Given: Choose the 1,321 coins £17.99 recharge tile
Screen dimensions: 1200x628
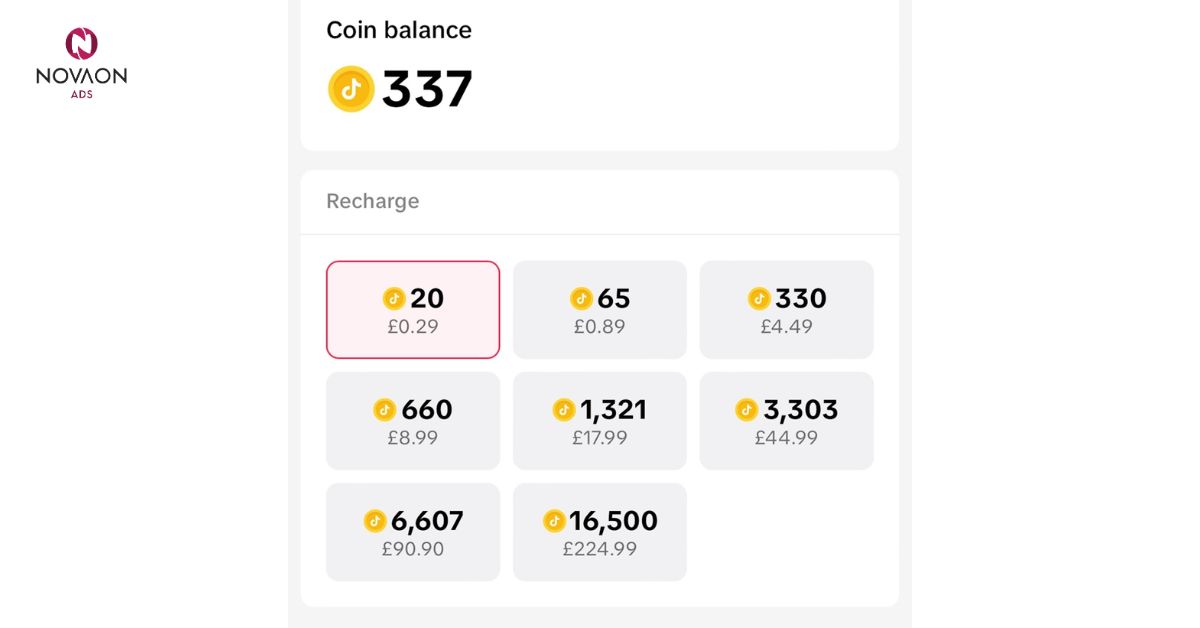Looking at the screenshot, I should coord(600,421).
